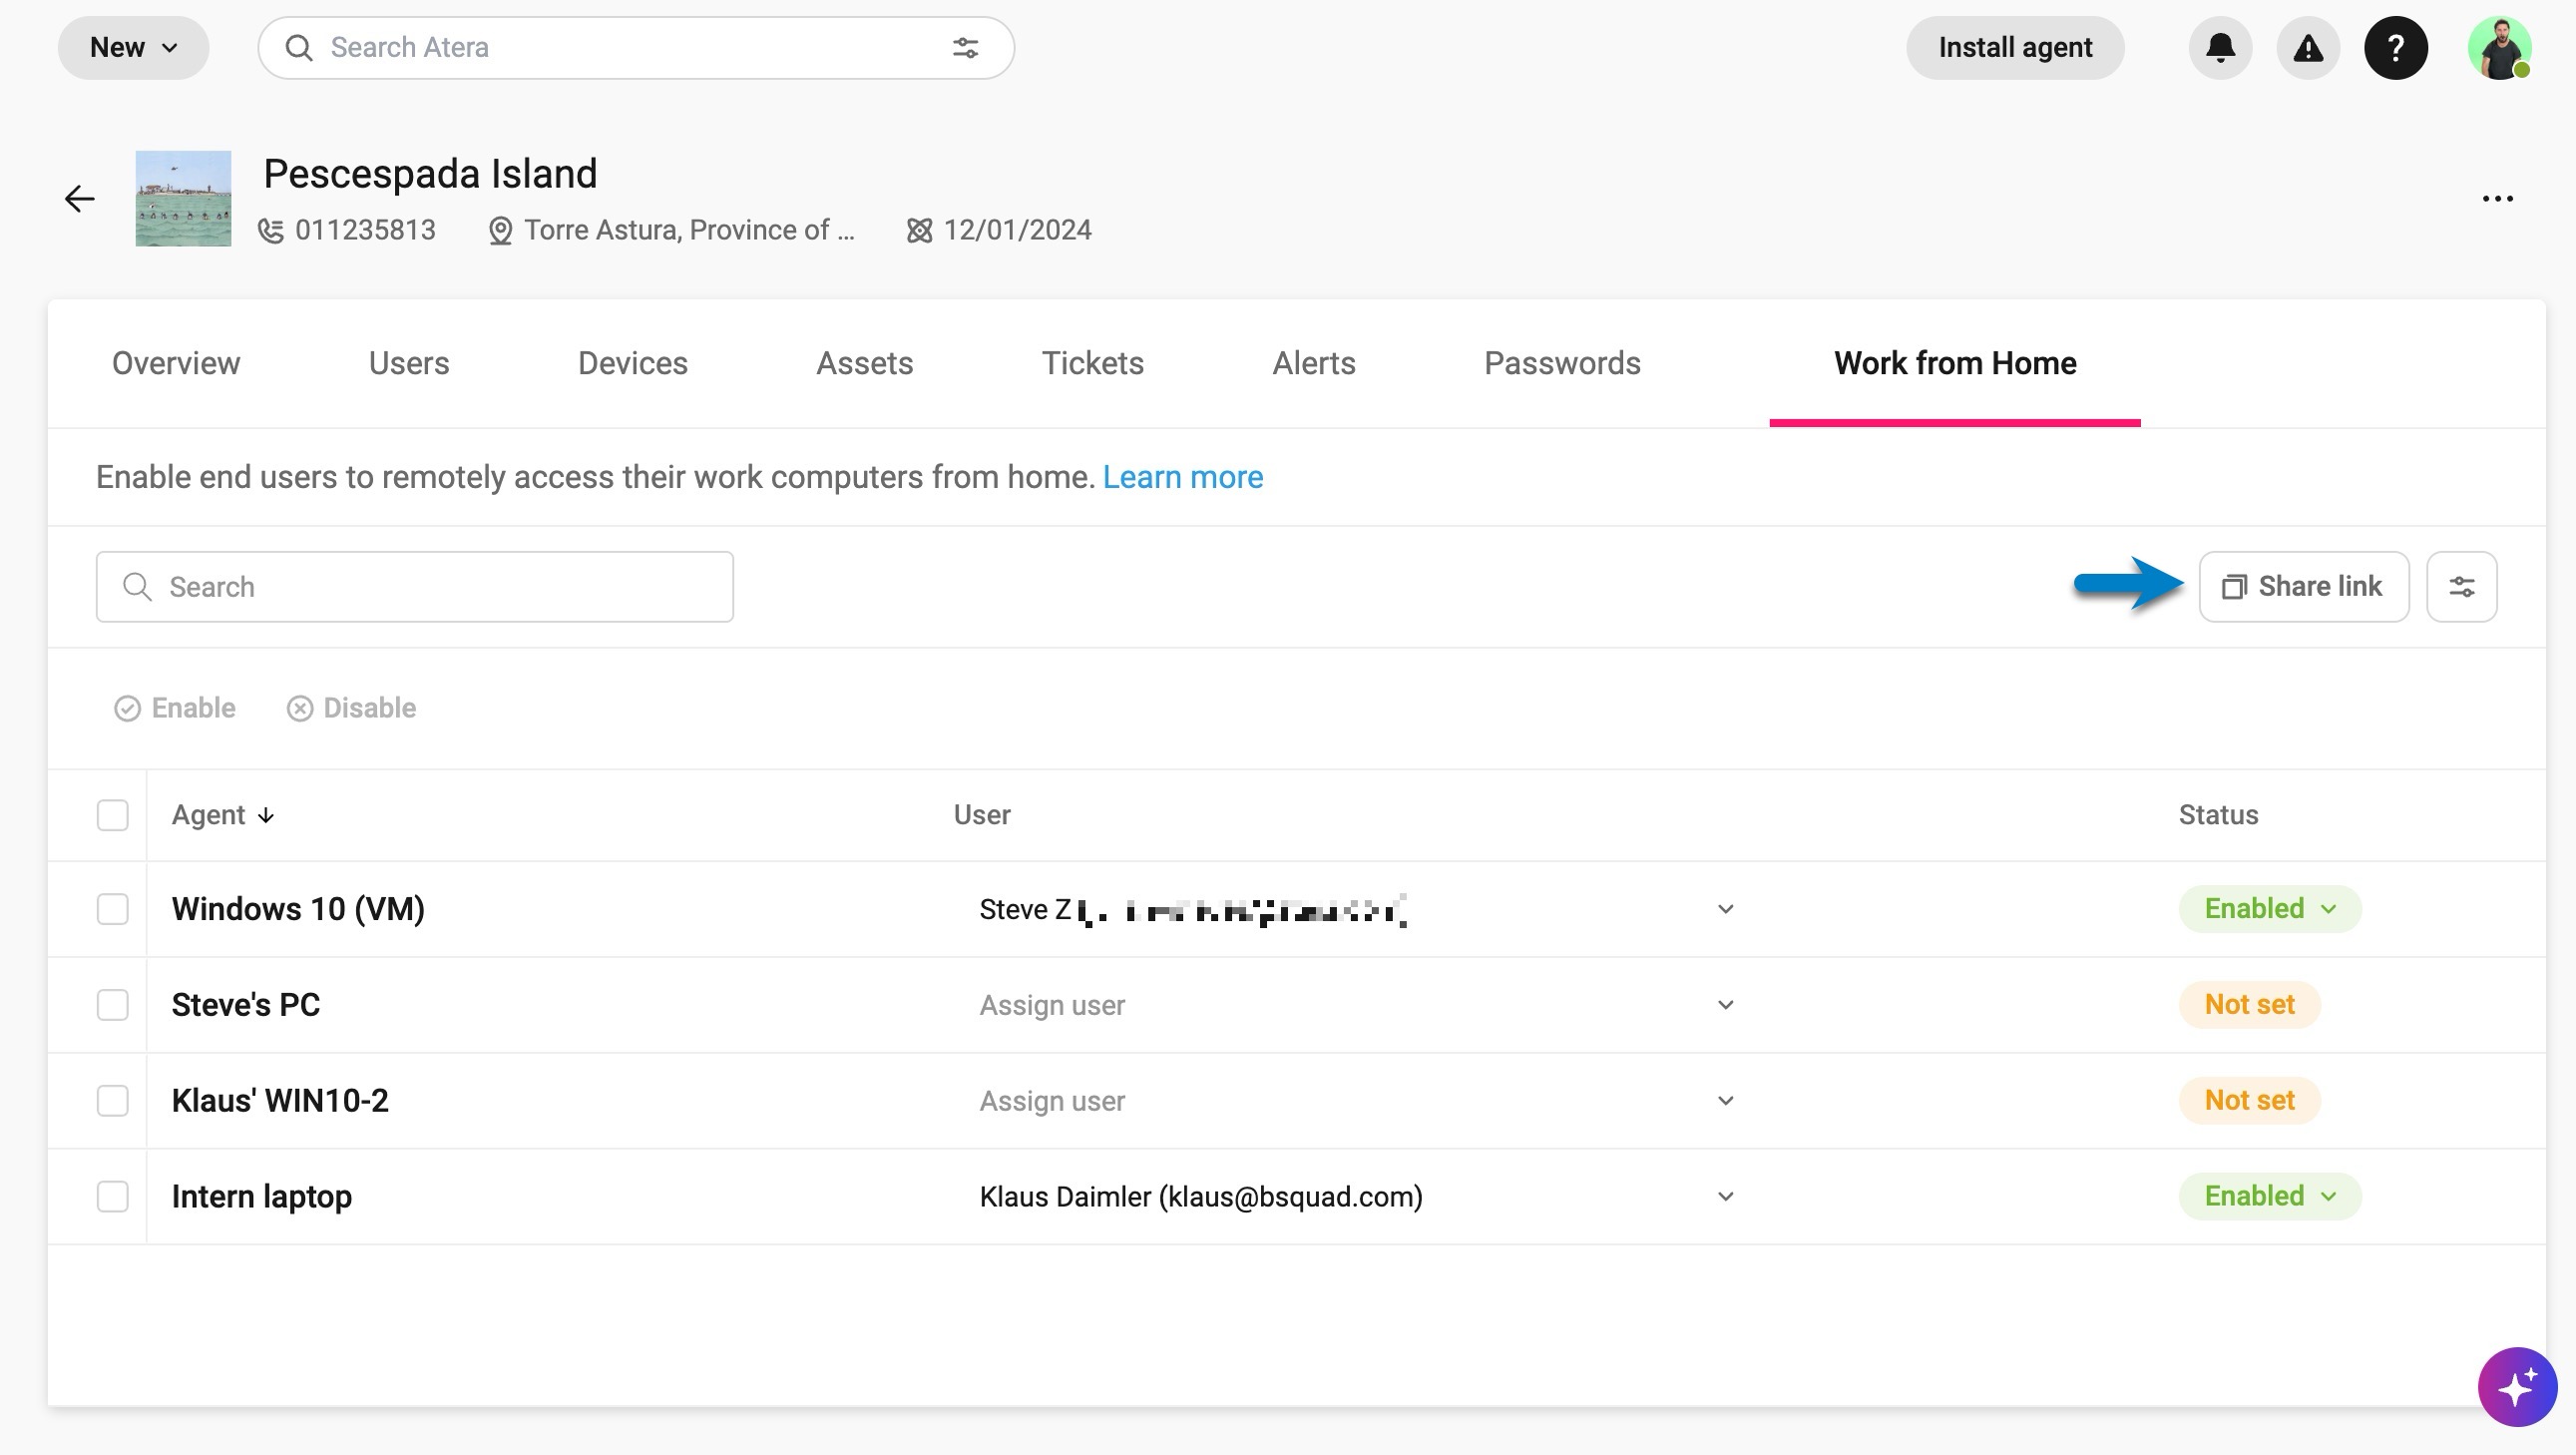Check the Windows 10 (VM) row checkbox
Image resolution: width=2576 pixels, height=1455 pixels.
pyautogui.click(x=113, y=909)
